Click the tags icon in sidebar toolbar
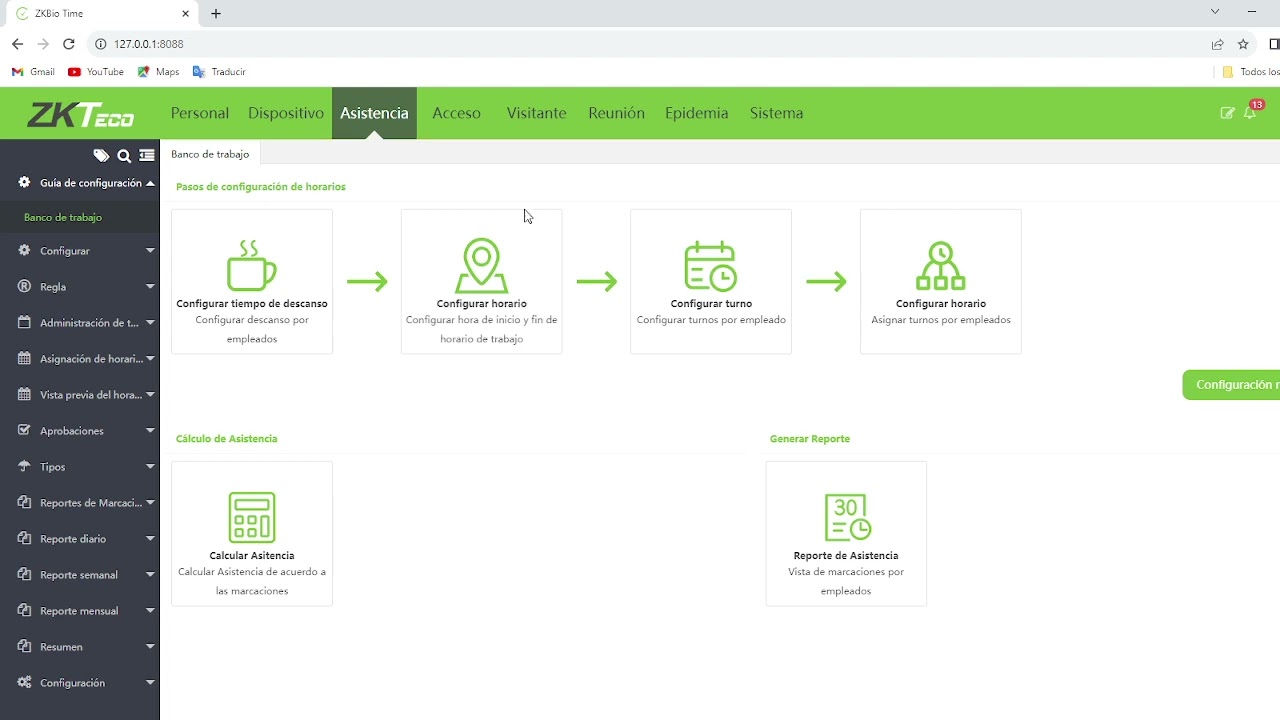Image resolution: width=1280 pixels, height=720 pixels. click(x=101, y=155)
